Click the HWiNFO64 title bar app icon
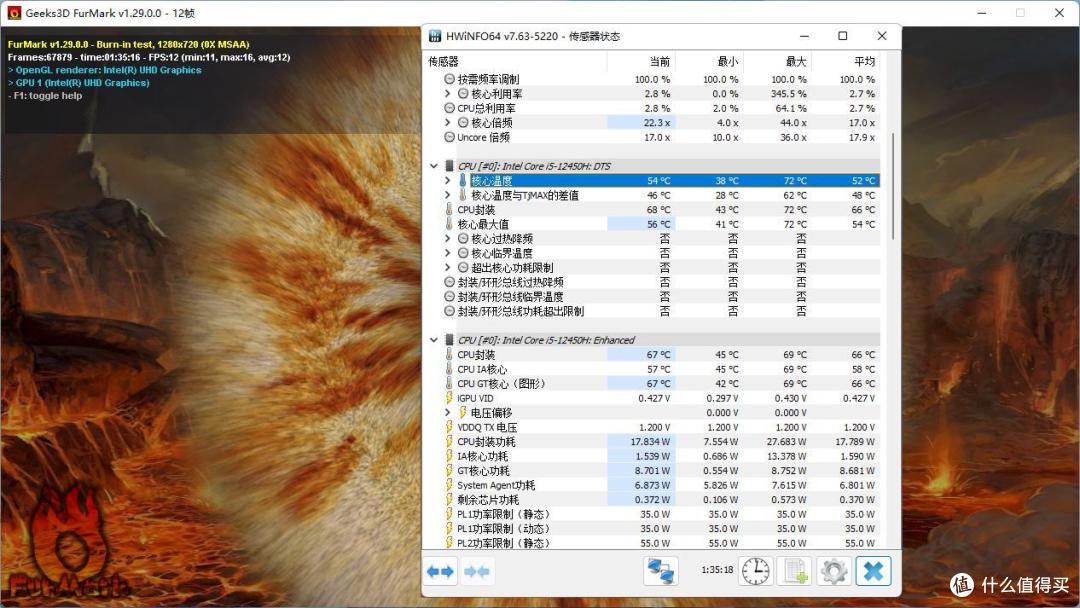The height and width of the screenshot is (608, 1080). click(x=435, y=36)
